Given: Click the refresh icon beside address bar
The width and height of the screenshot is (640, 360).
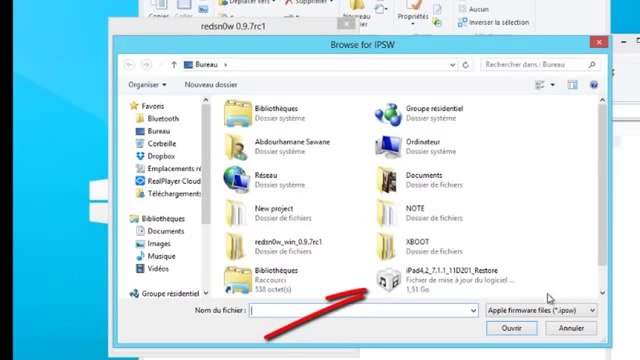Looking at the screenshot, I should (x=465, y=65).
